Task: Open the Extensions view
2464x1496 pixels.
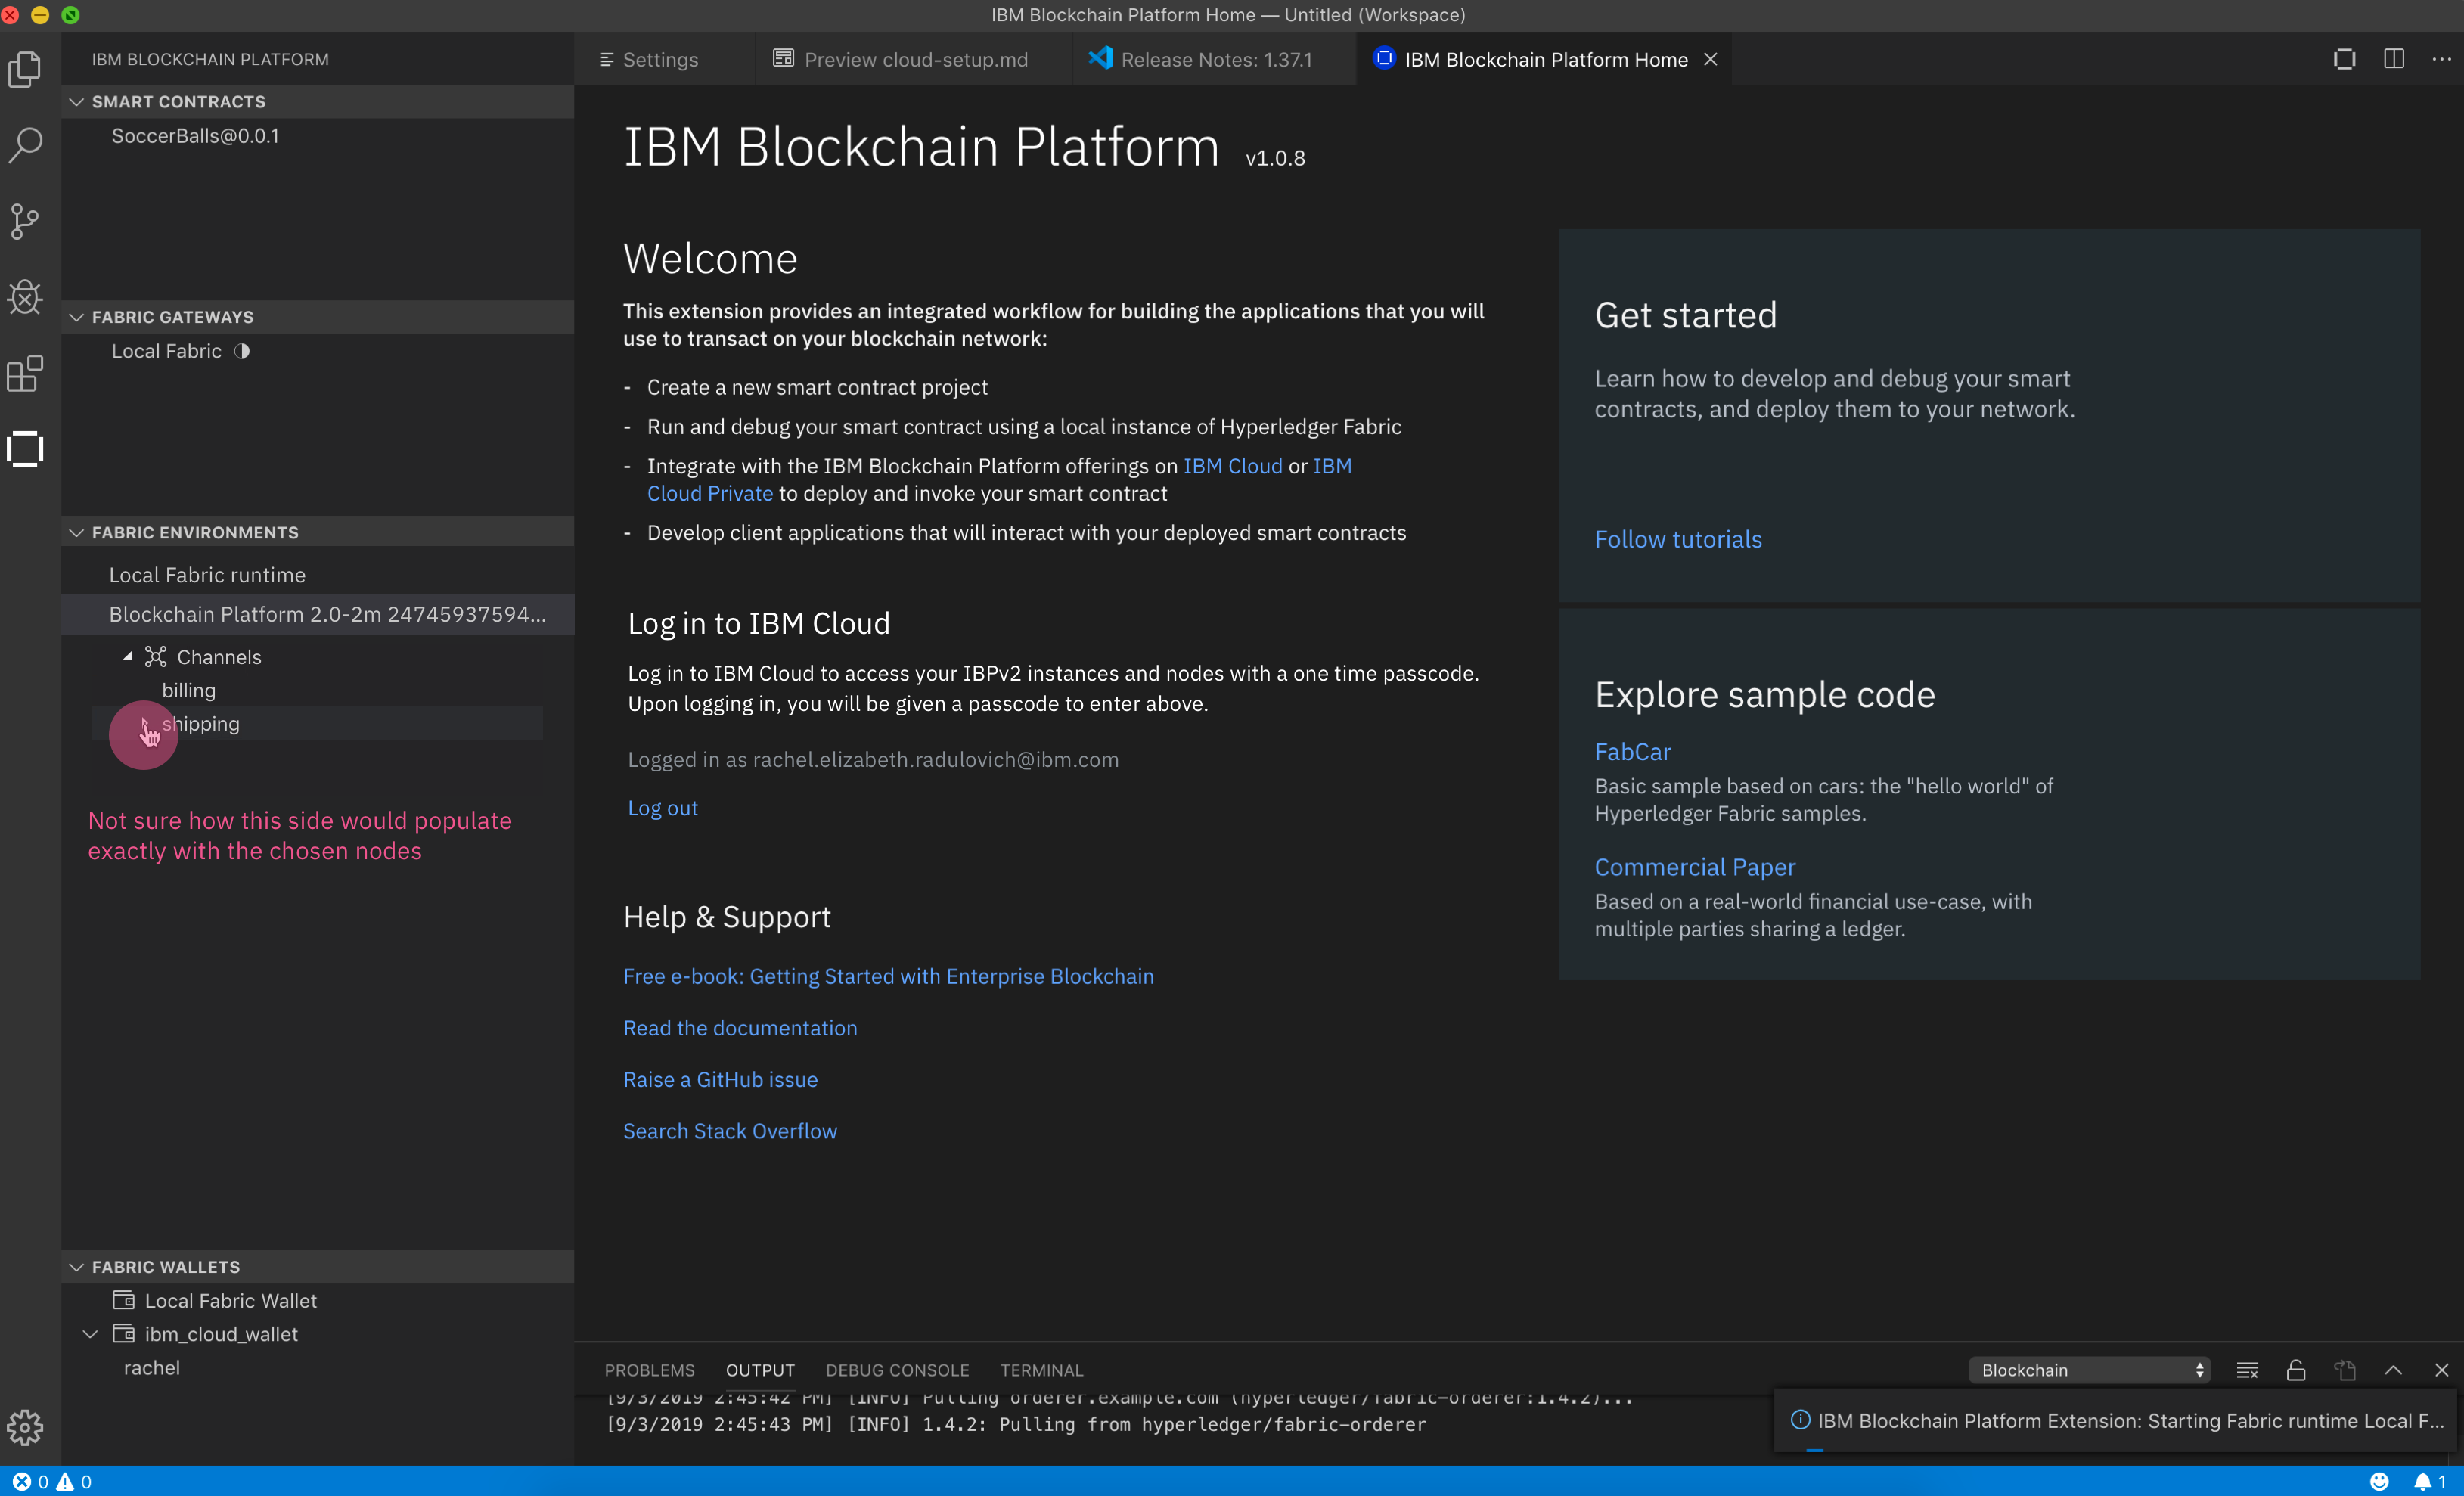Action: coord(25,373)
